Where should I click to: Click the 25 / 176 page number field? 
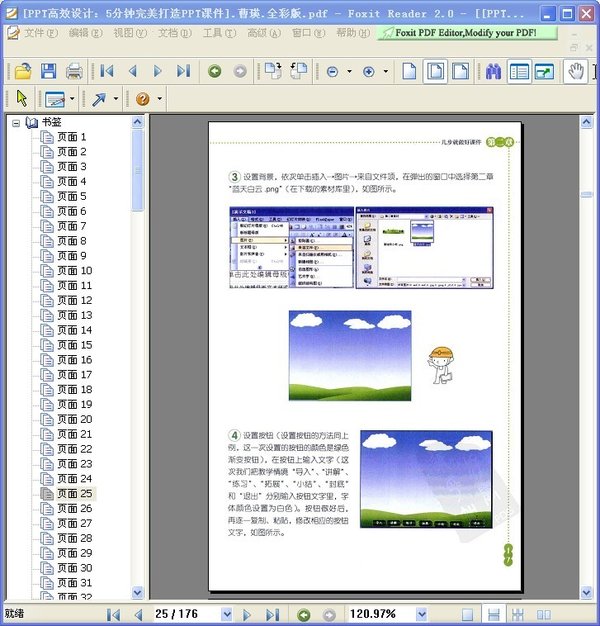pos(187,614)
